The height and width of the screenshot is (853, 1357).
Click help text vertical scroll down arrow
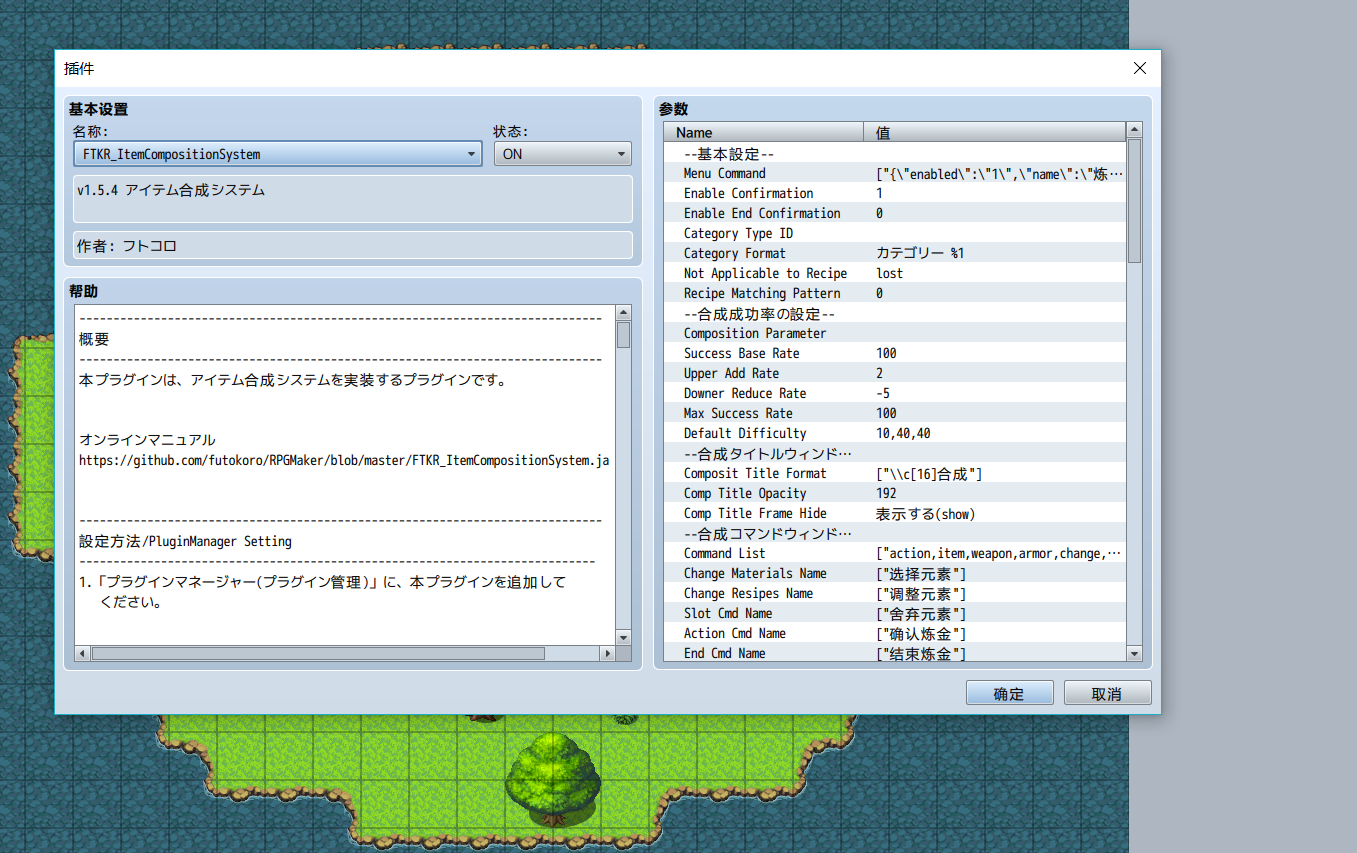click(x=623, y=637)
